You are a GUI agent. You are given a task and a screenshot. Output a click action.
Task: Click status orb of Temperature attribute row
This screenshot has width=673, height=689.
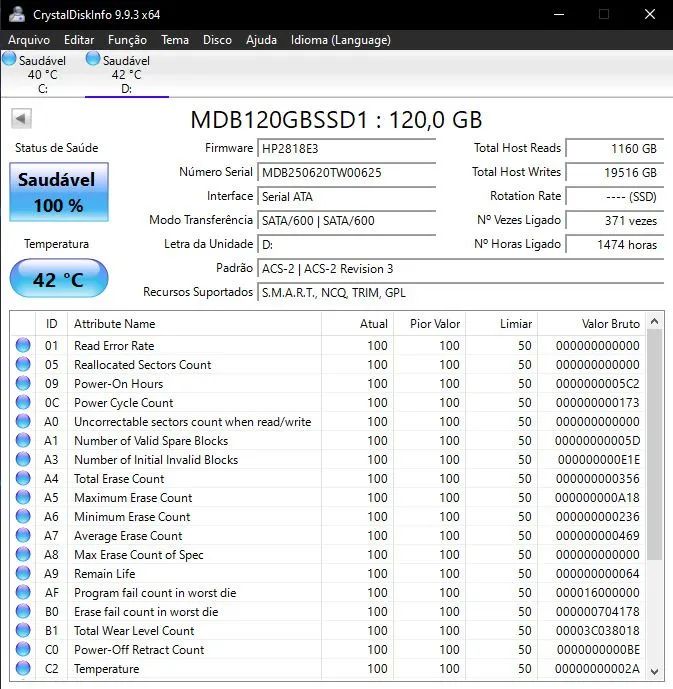tap(23, 668)
